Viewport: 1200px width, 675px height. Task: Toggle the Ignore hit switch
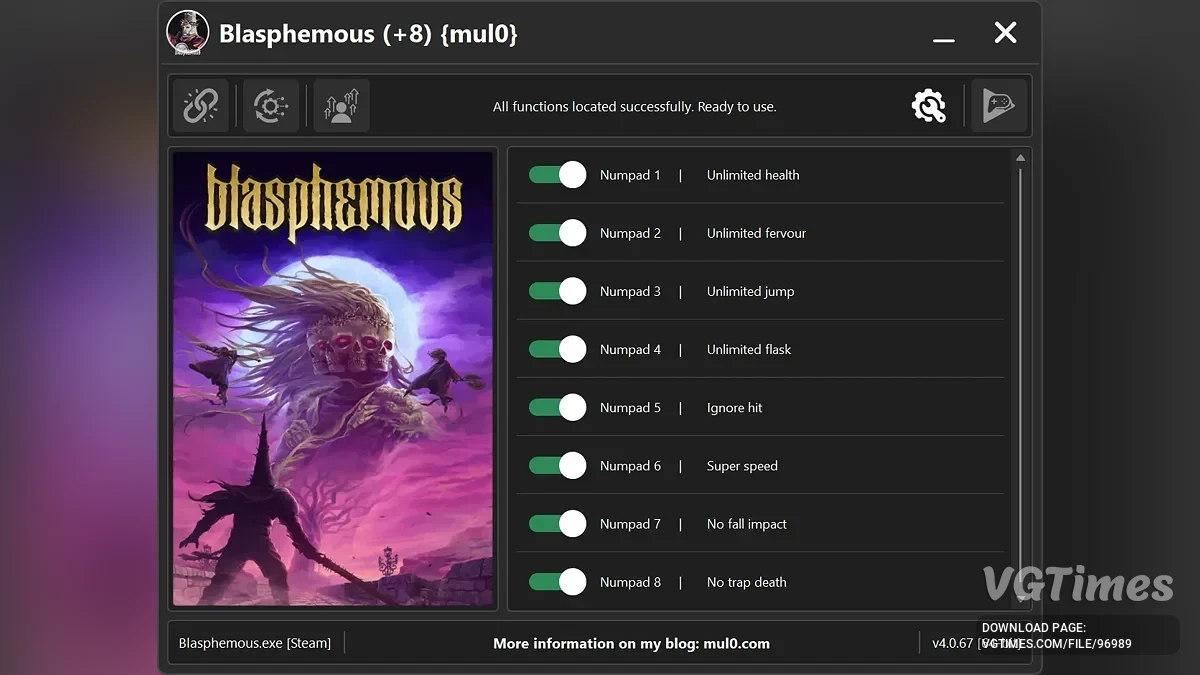tap(558, 407)
